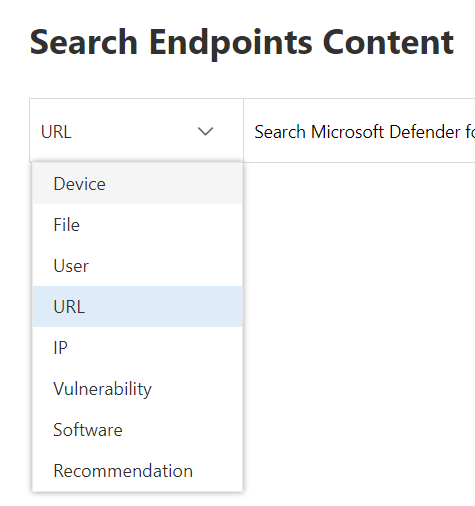Change category to User entity
The height and width of the screenshot is (506, 475).
pos(137,266)
